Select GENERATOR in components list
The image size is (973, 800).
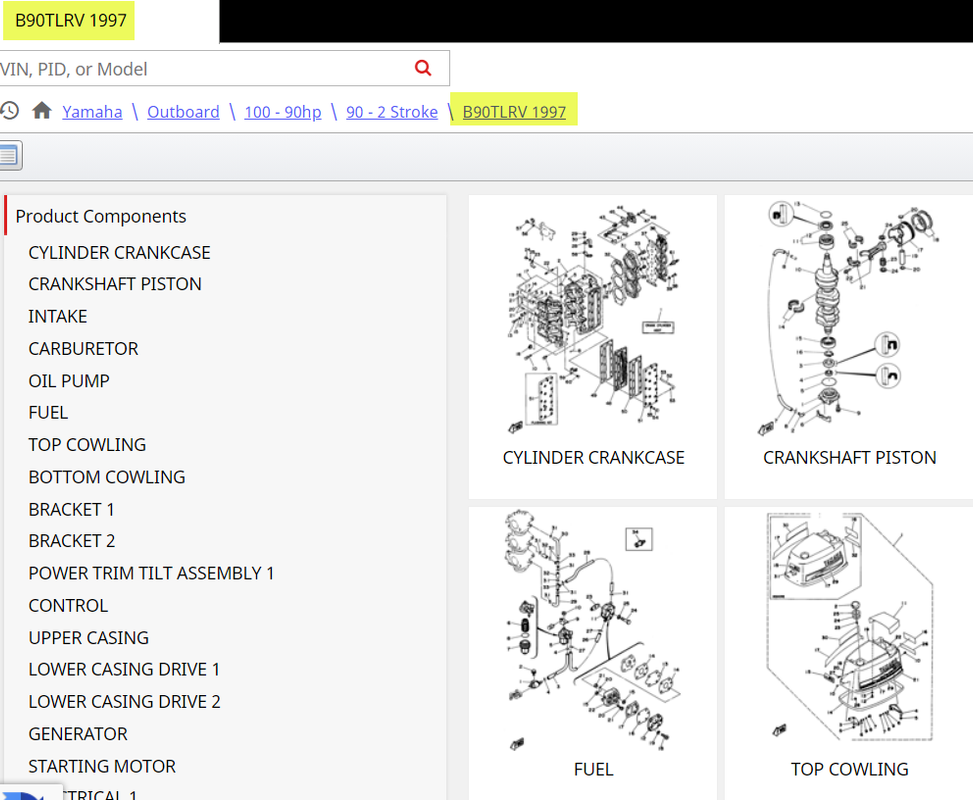coord(78,734)
